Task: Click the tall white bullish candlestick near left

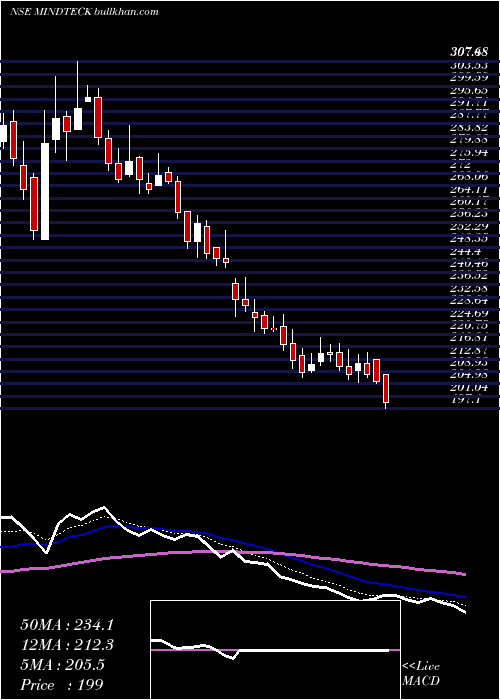Action: click(45, 192)
